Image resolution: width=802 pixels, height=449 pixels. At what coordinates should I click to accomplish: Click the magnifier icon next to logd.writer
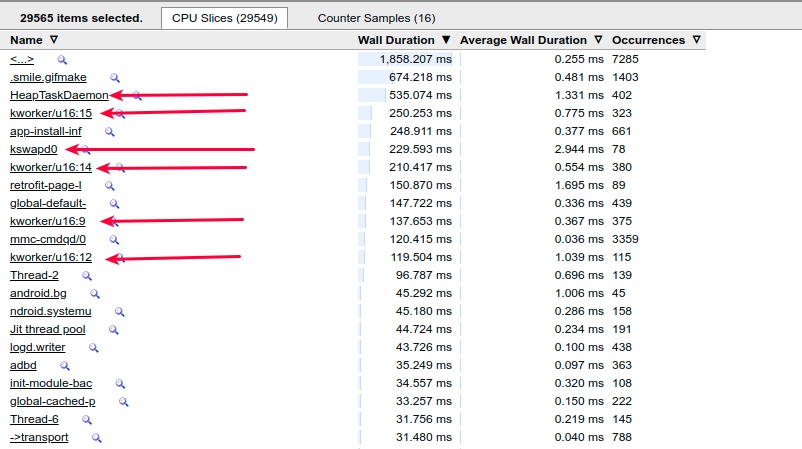coord(94,348)
